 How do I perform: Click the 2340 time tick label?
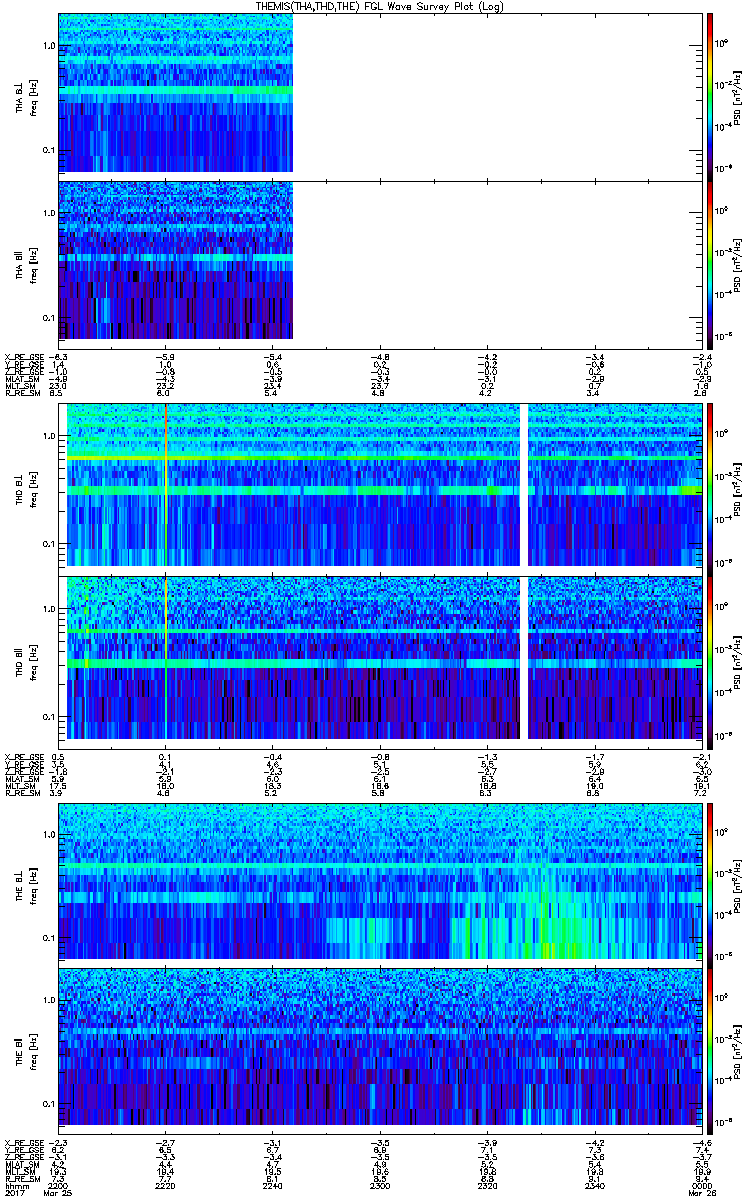tap(597, 1186)
